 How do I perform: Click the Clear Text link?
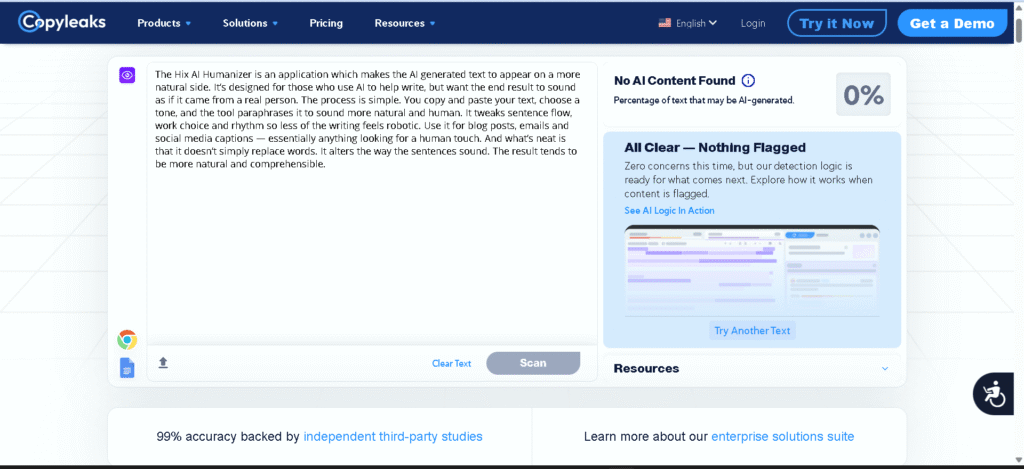451,364
